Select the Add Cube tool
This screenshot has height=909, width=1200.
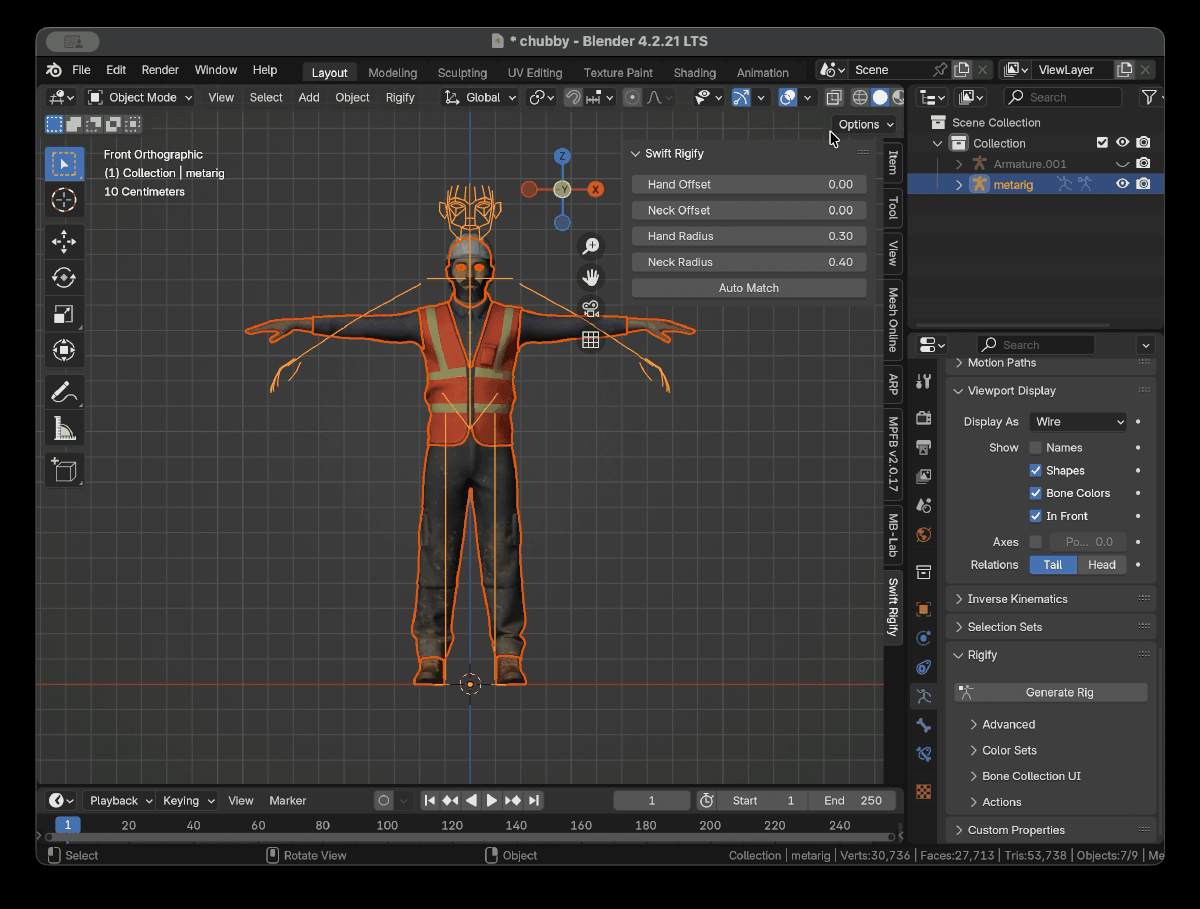click(x=64, y=470)
